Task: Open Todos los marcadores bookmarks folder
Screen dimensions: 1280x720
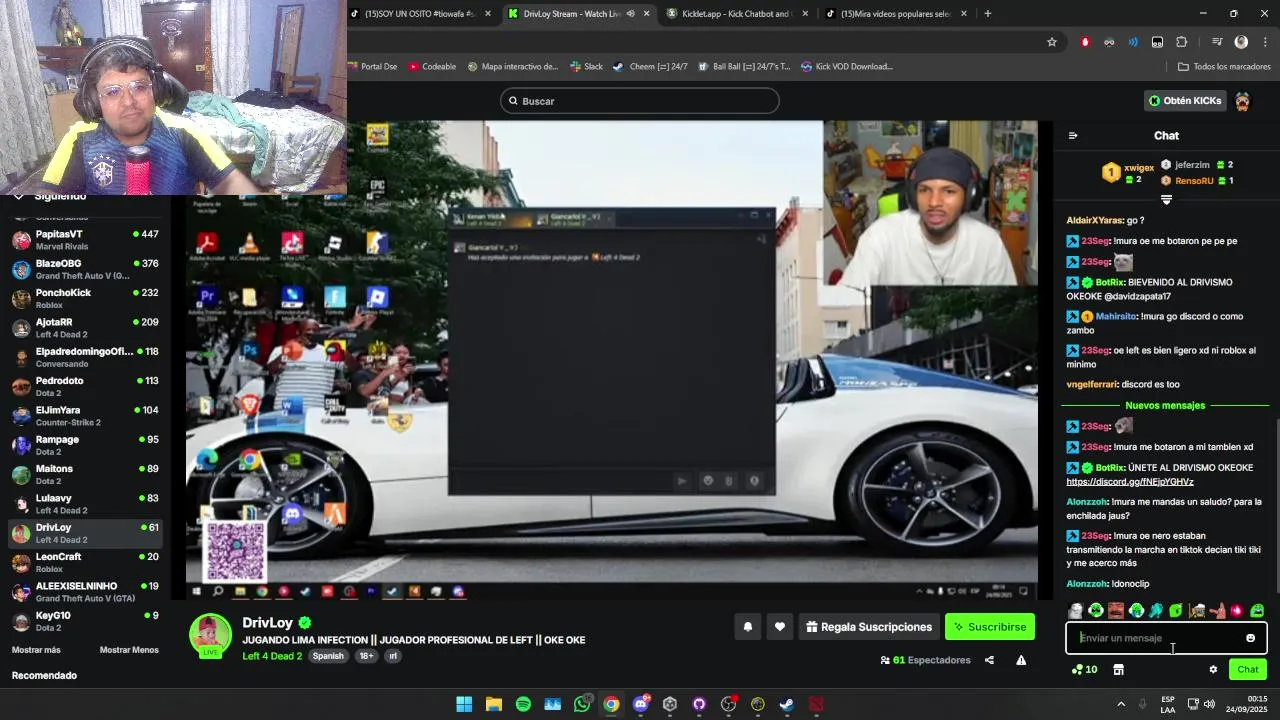Action: click(x=1224, y=67)
